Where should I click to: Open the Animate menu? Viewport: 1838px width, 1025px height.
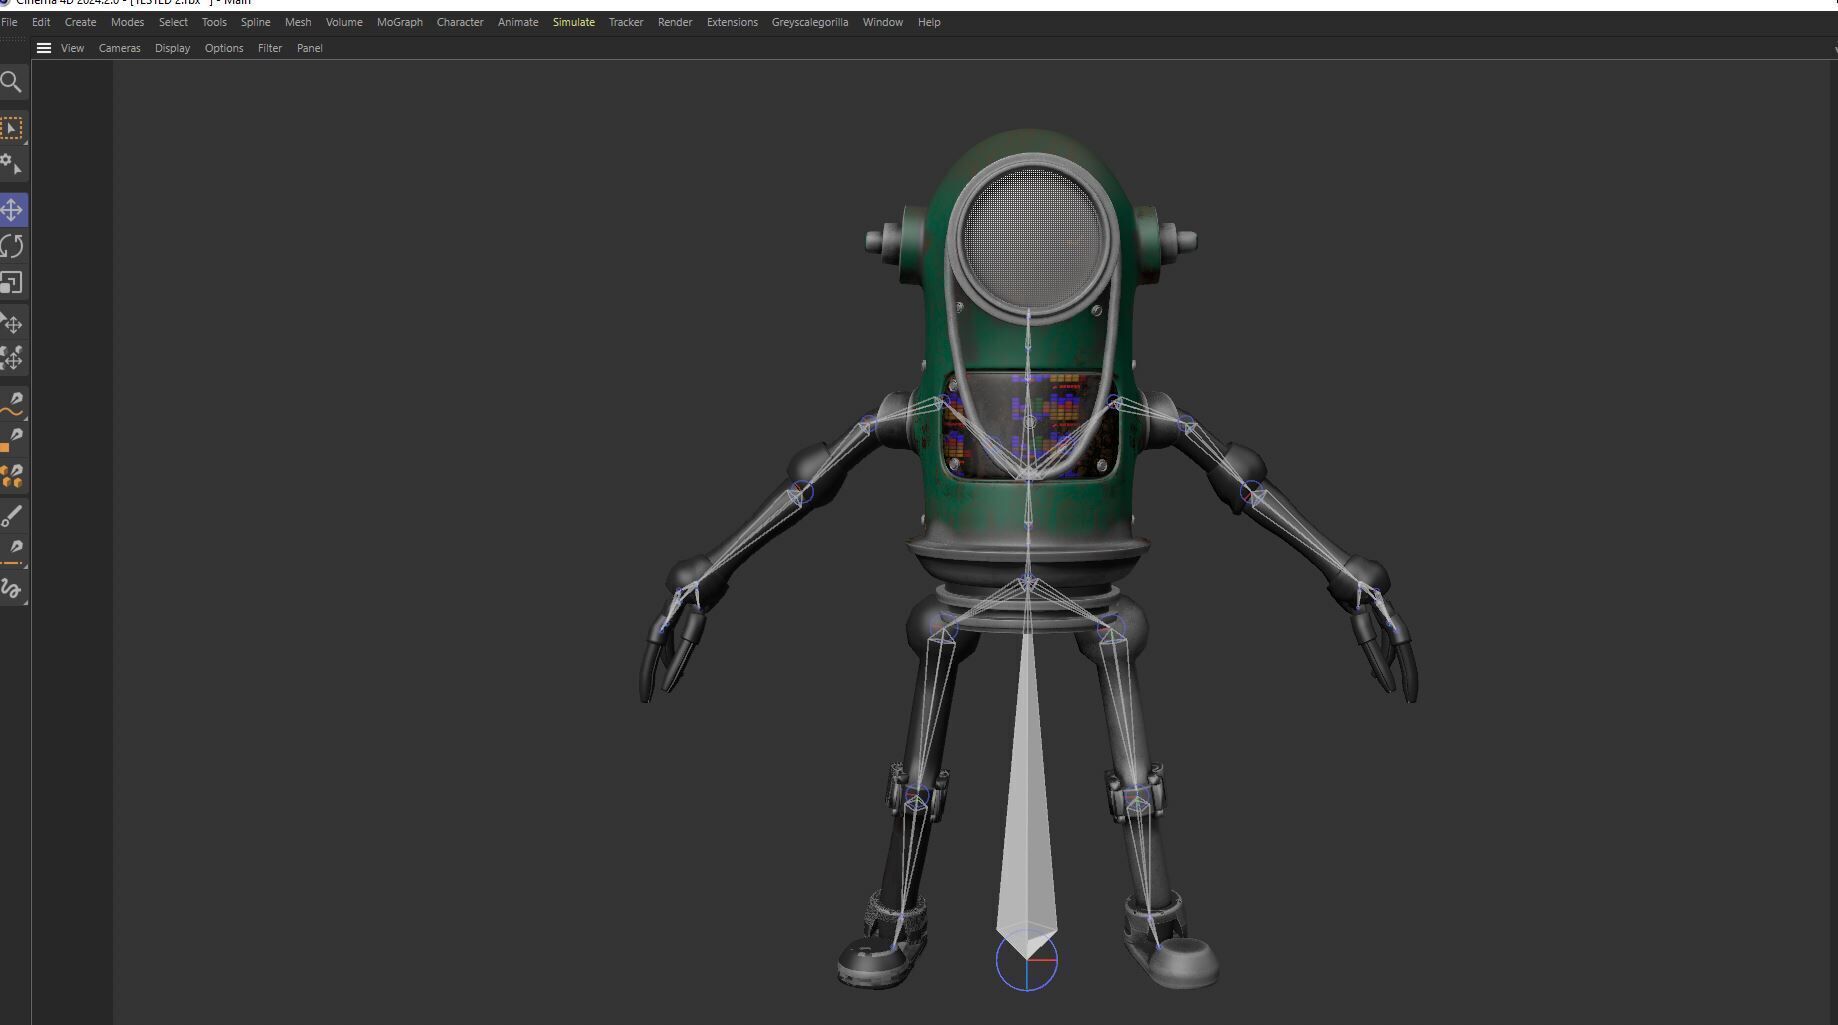tap(518, 22)
